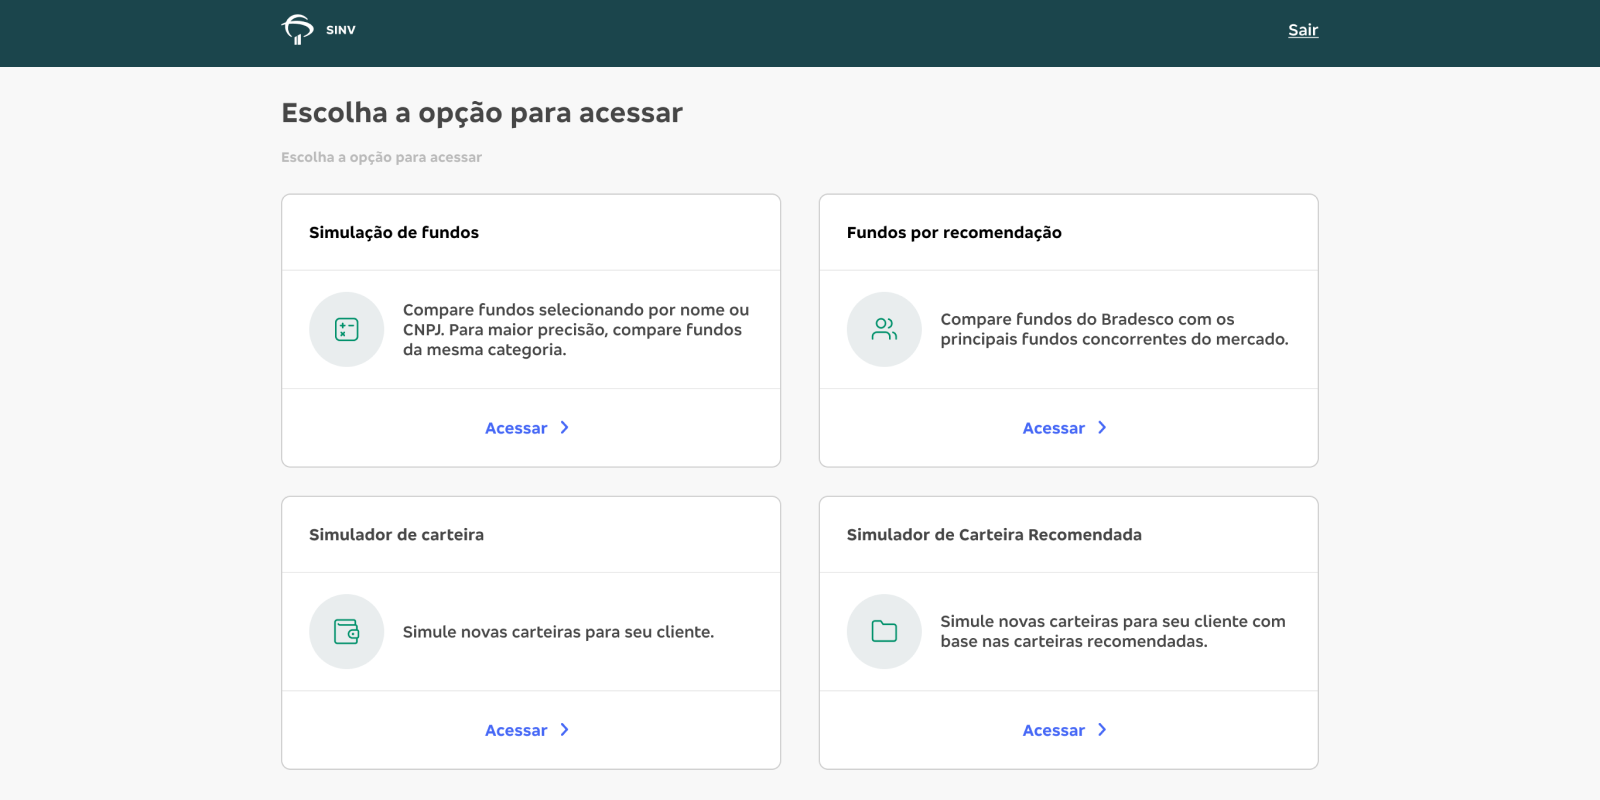This screenshot has height=800, width=1600.
Task: Click the Fundos por recomendação card title
Action: pyautogui.click(x=954, y=232)
